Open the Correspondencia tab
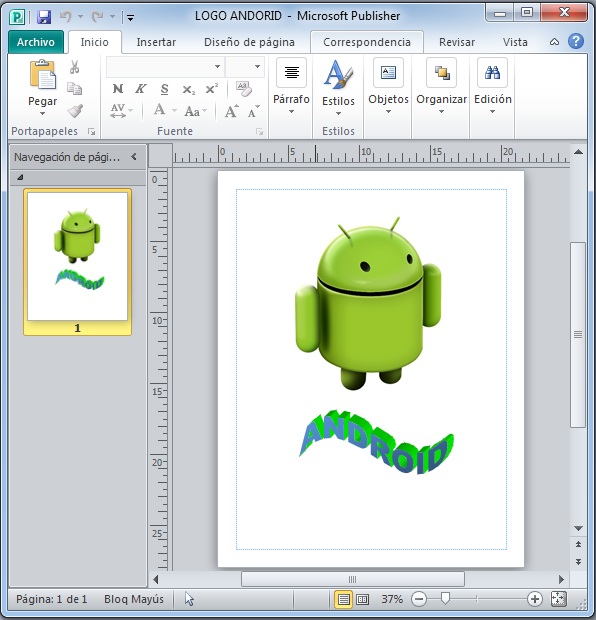The image size is (596, 620). [367, 42]
